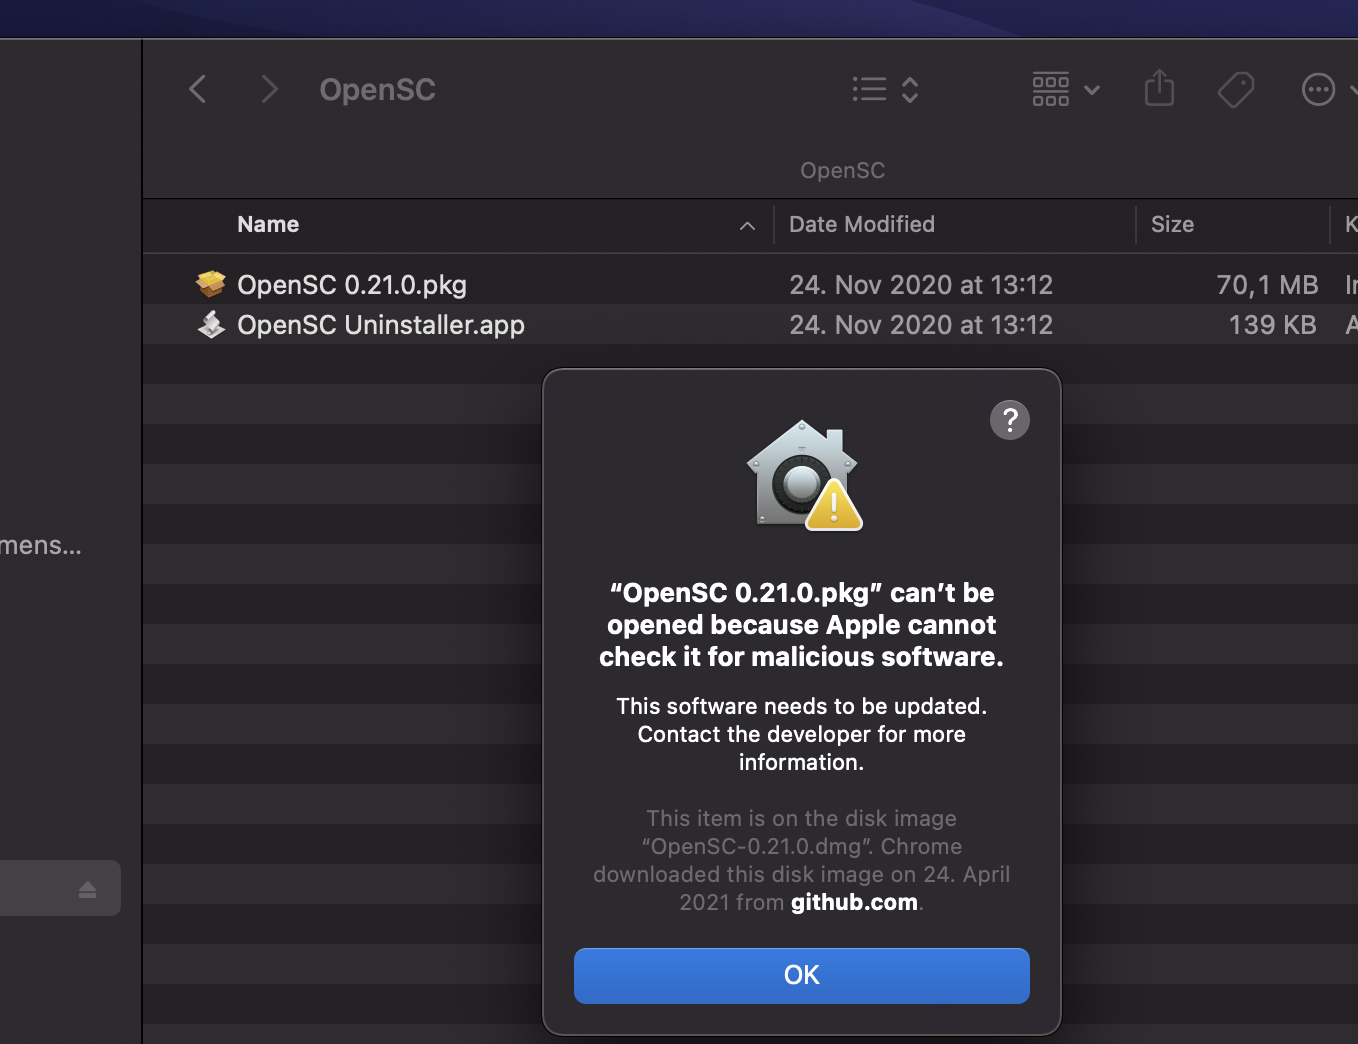Open the More actions ellipsis icon
The width and height of the screenshot is (1358, 1044).
[x=1318, y=89]
